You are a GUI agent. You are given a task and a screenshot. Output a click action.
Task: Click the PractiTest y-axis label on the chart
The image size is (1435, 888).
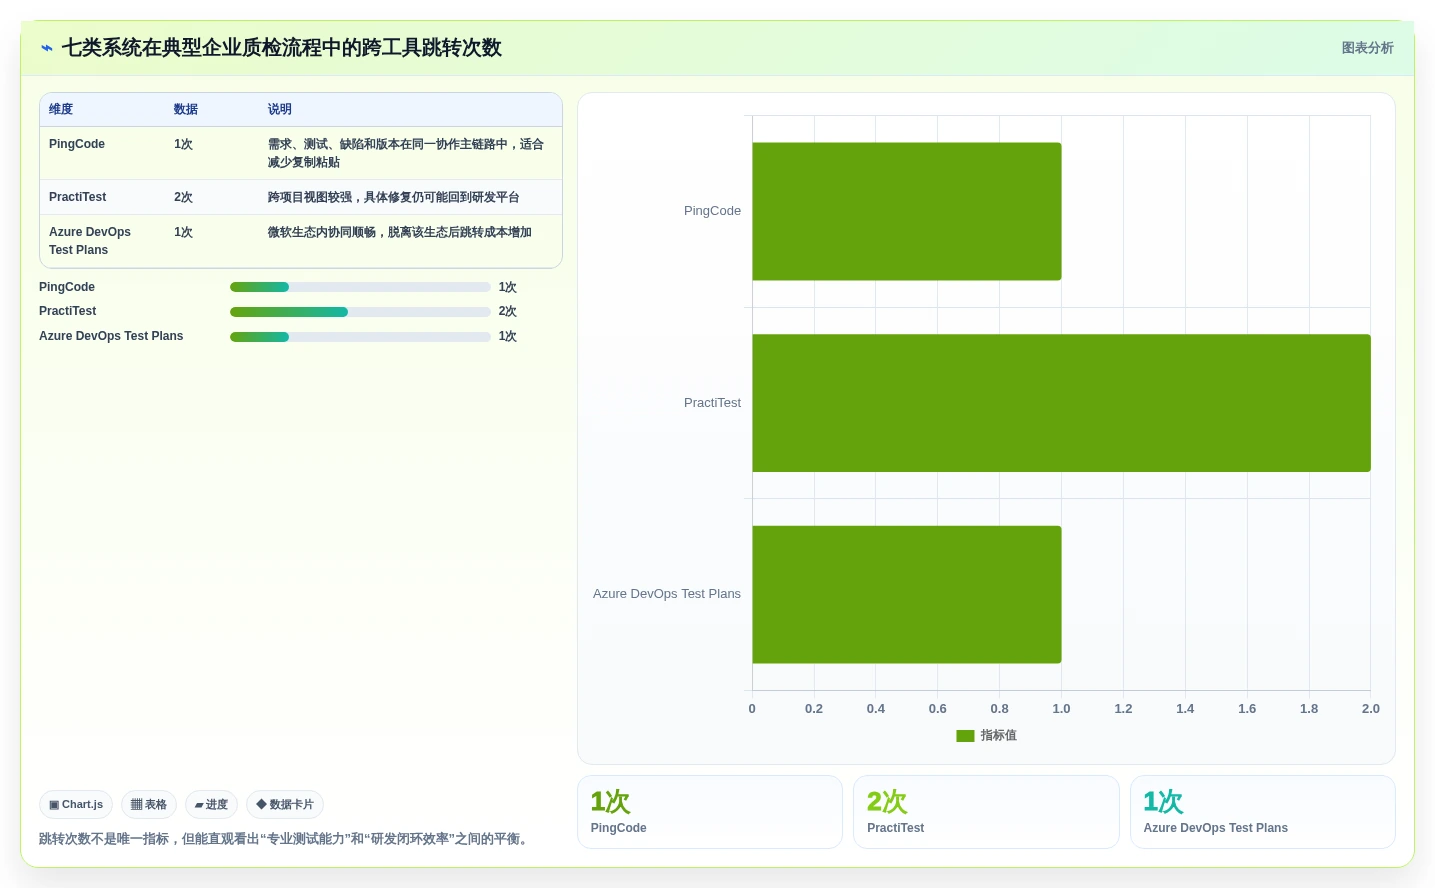pos(712,403)
